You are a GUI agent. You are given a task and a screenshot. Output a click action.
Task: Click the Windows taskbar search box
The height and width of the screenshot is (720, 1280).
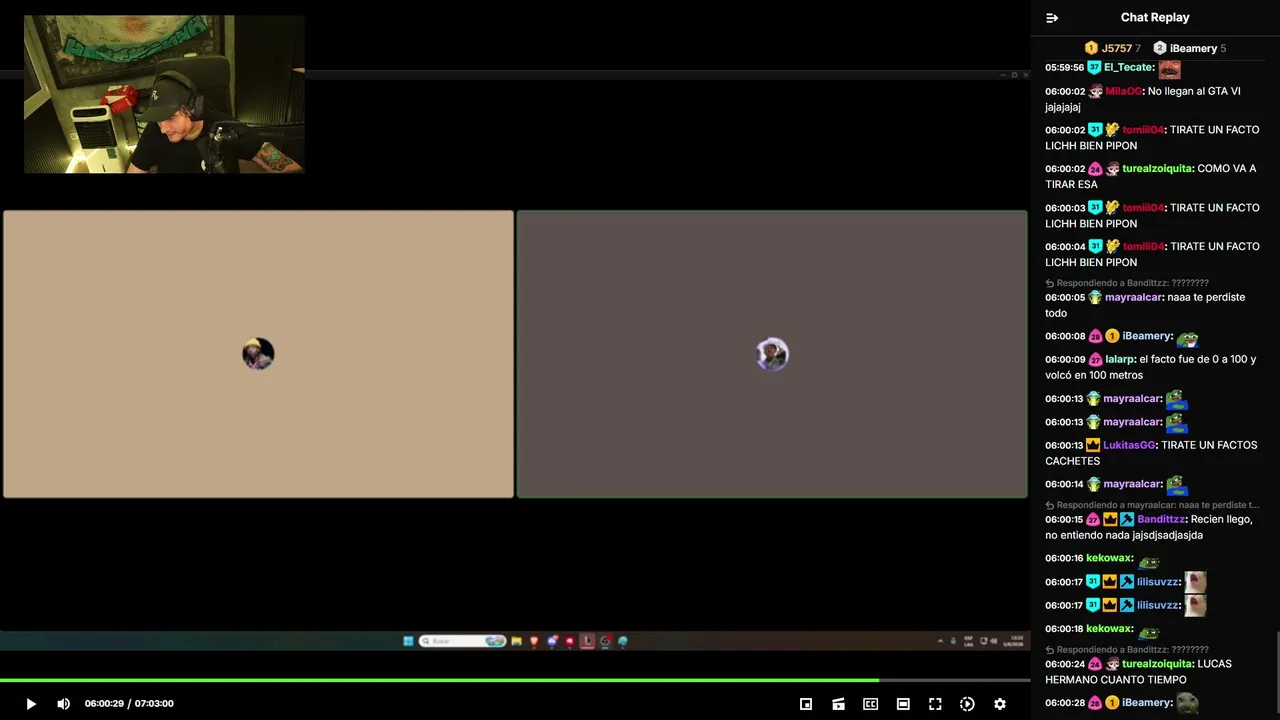coord(463,641)
